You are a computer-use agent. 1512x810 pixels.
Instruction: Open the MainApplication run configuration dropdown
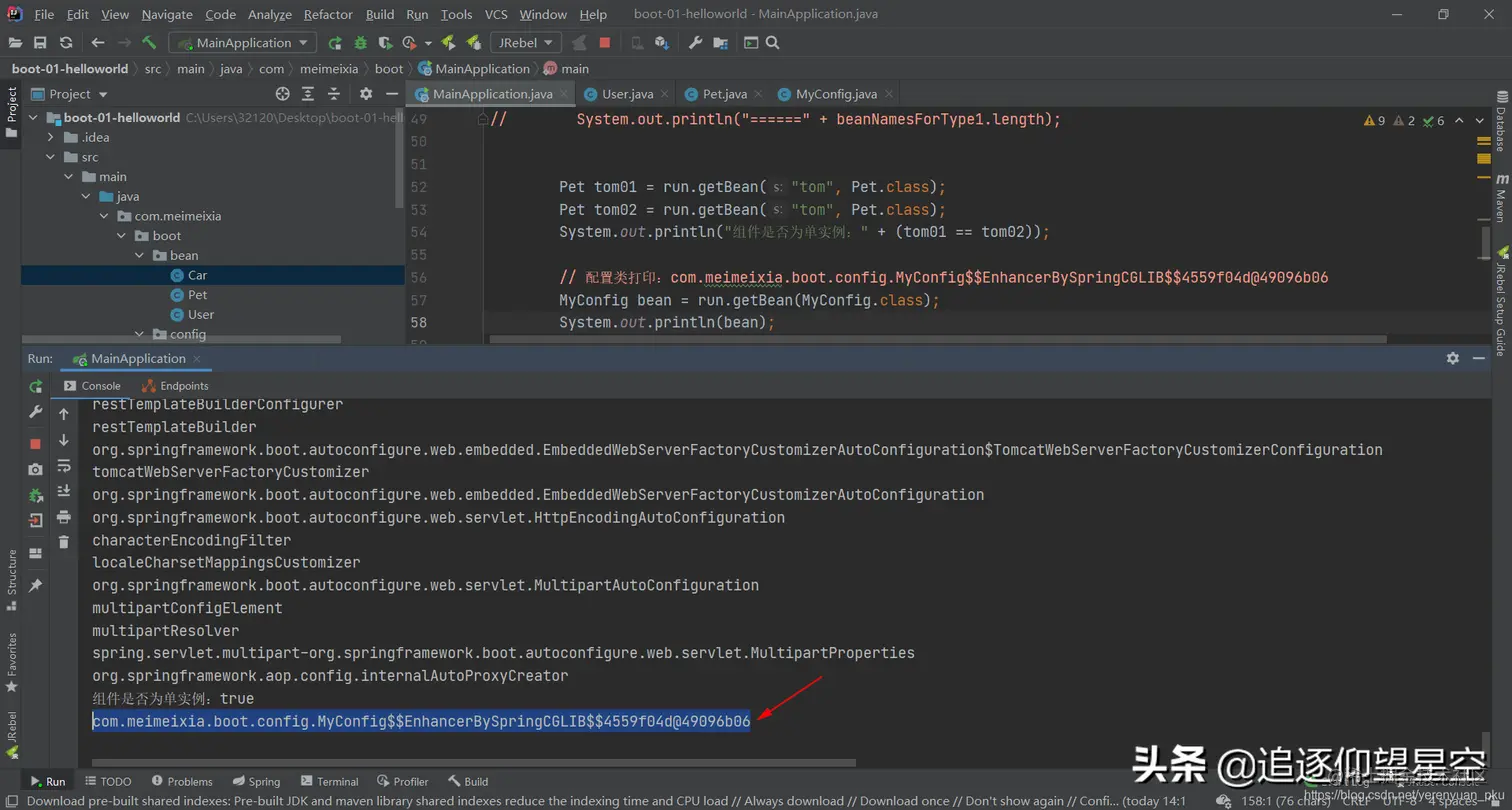pos(243,43)
